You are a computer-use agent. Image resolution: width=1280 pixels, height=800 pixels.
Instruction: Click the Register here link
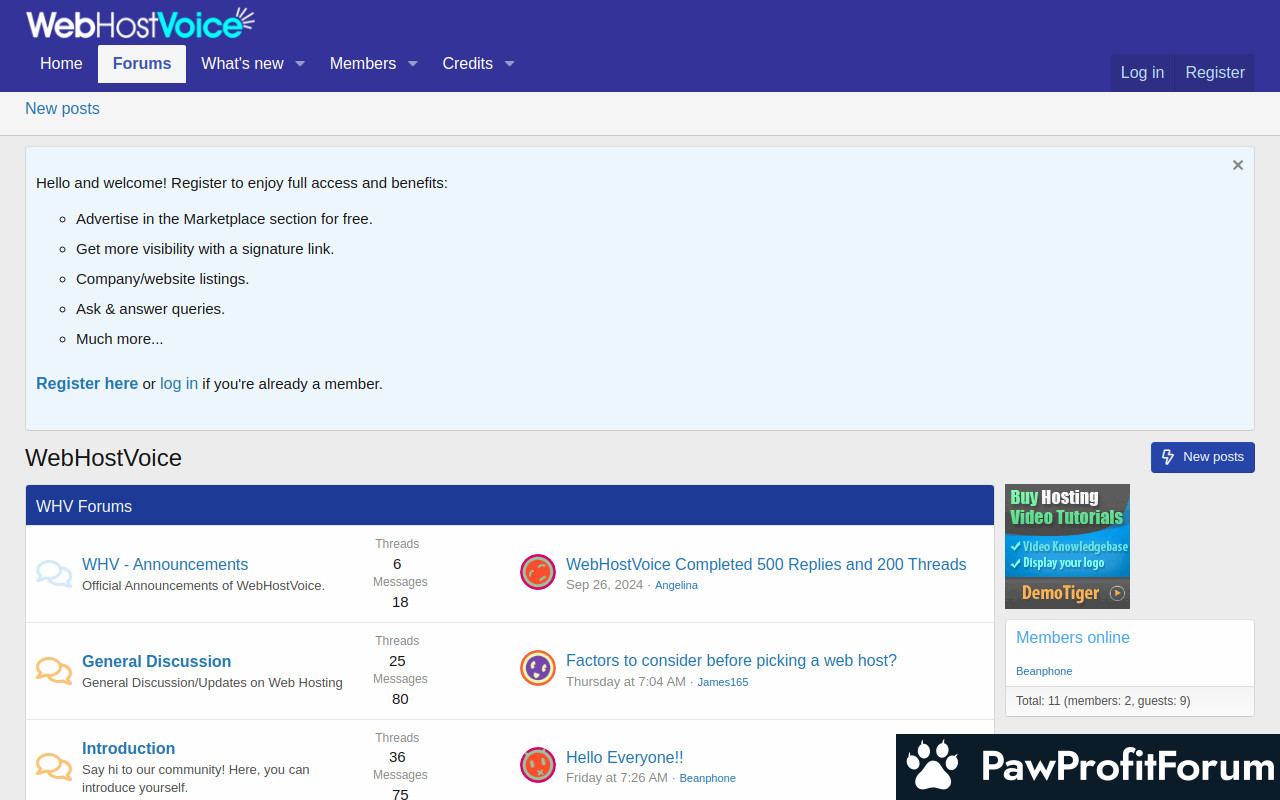[87, 383]
